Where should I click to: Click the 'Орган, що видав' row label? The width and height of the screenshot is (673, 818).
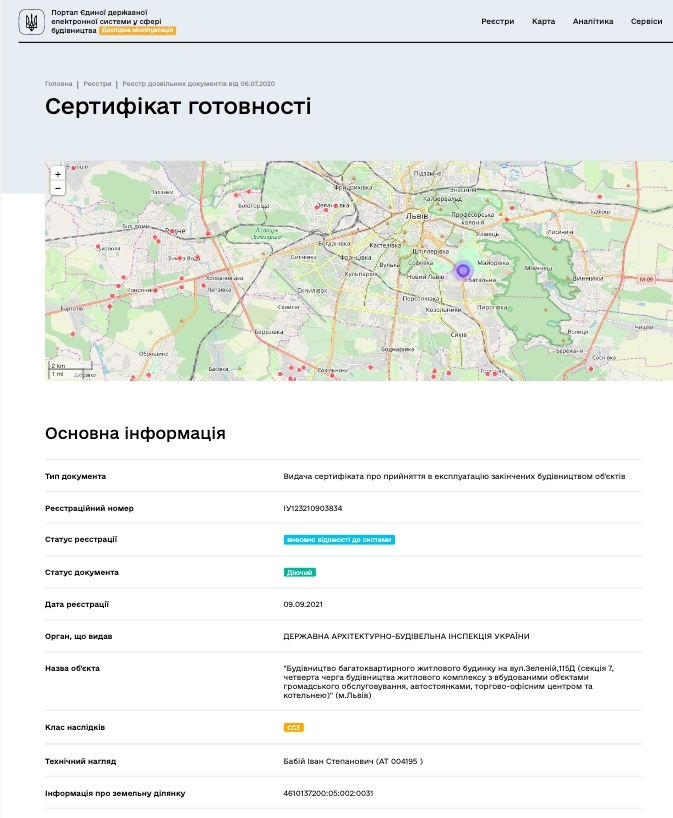point(78,636)
